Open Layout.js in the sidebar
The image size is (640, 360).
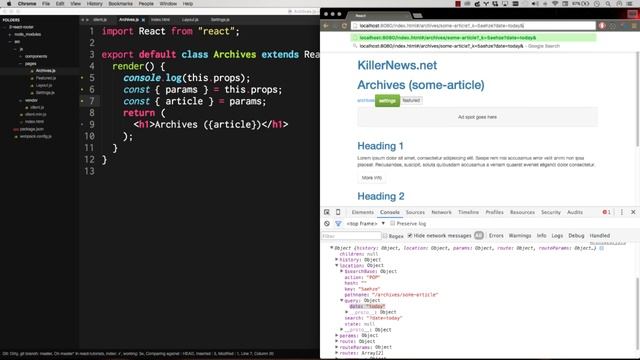coord(44,85)
